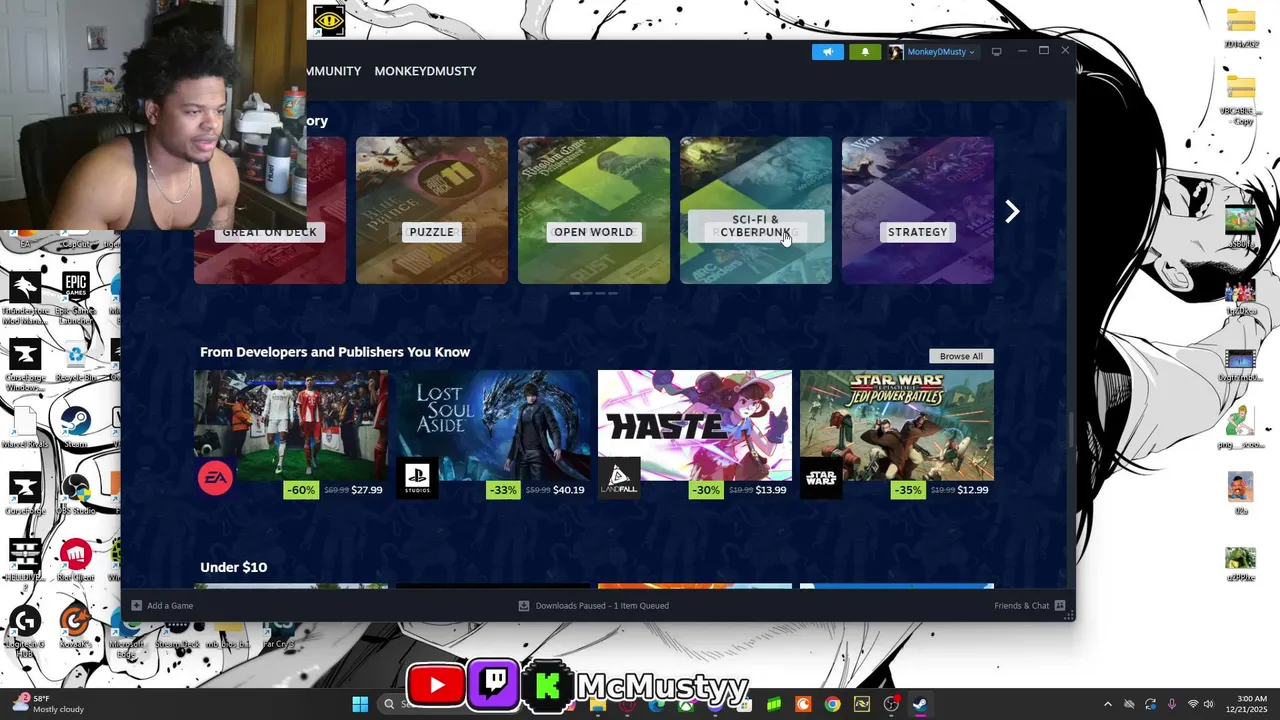Switch Steam to Big Picture mode
Viewport: 1280px width, 720px height.
click(x=996, y=52)
